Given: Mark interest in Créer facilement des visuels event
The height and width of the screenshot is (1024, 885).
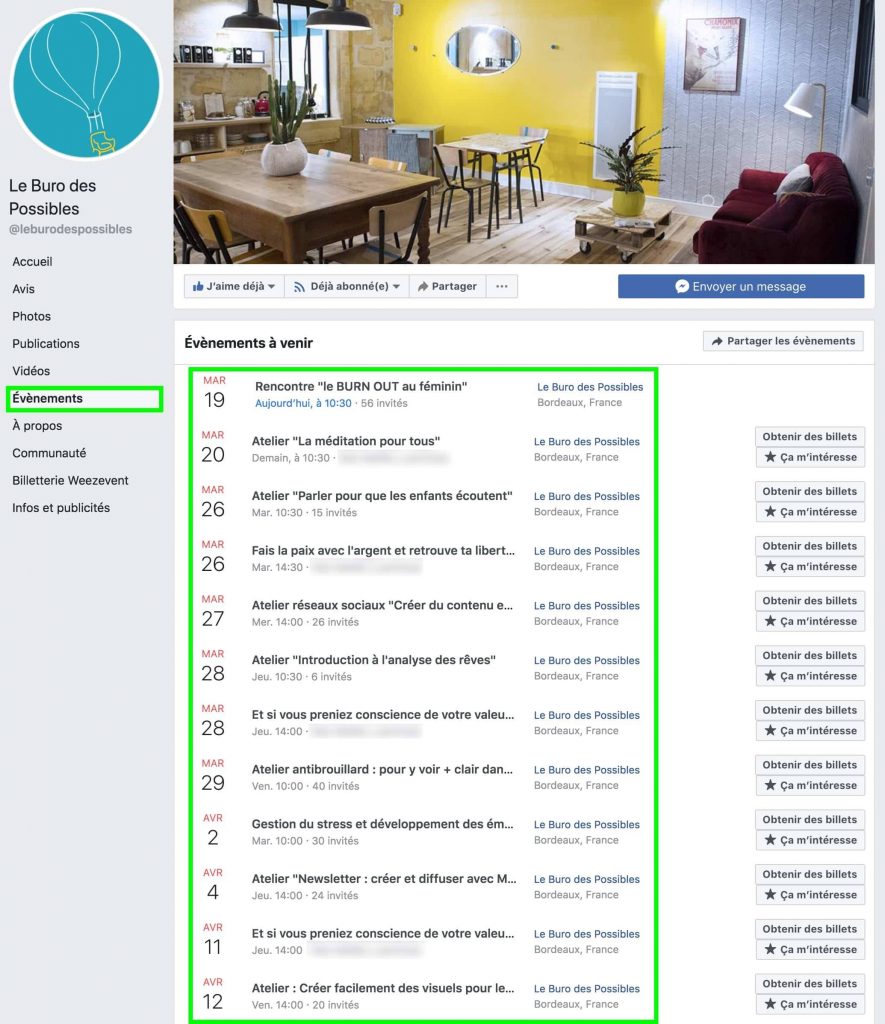Looking at the screenshot, I should (x=810, y=1004).
